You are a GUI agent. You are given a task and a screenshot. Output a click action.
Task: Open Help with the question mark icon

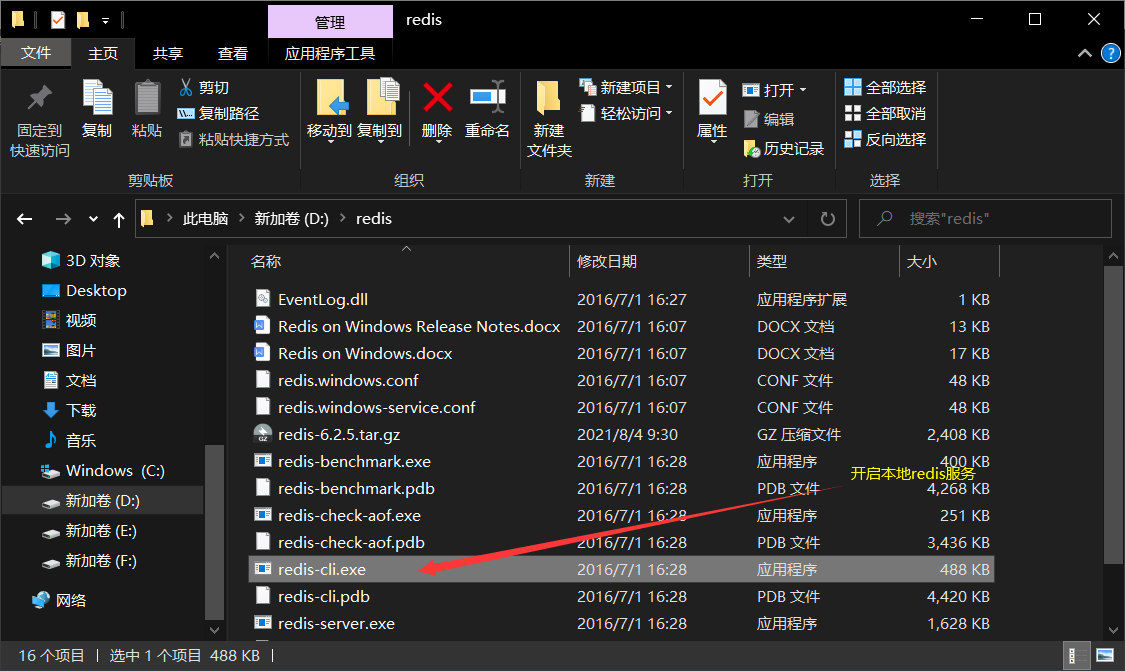point(1110,54)
